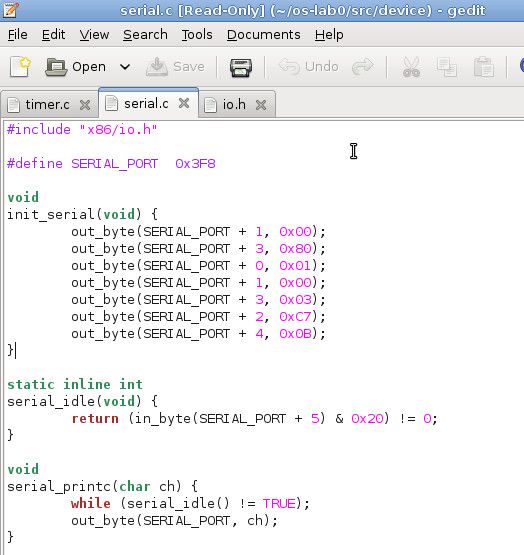
Task: Click the Print icon
Action: [241, 67]
